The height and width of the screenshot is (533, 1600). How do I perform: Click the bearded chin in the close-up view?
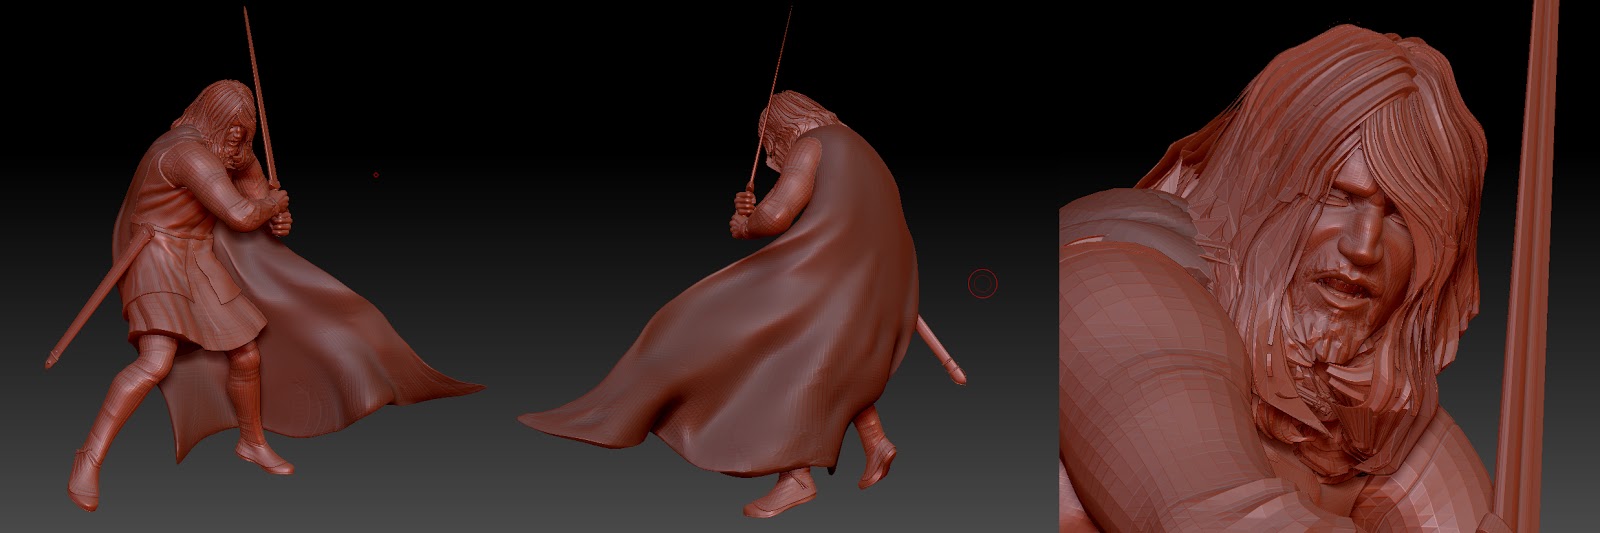[x=1330, y=335]
